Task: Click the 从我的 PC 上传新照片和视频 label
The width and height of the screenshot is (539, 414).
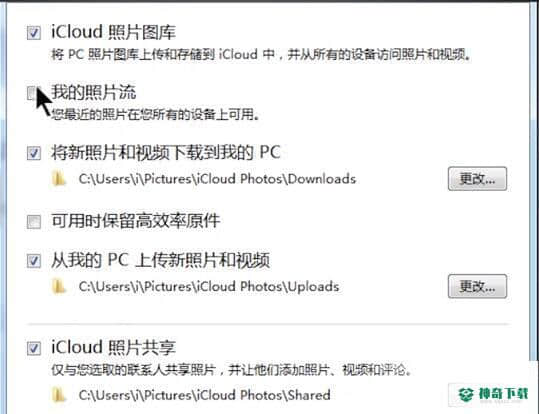Action: 161,260
